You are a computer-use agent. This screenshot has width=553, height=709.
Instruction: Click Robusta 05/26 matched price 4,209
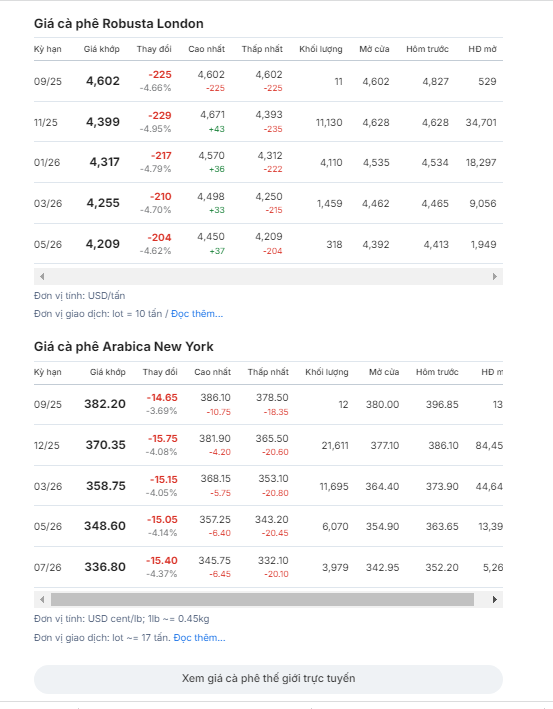103,244
